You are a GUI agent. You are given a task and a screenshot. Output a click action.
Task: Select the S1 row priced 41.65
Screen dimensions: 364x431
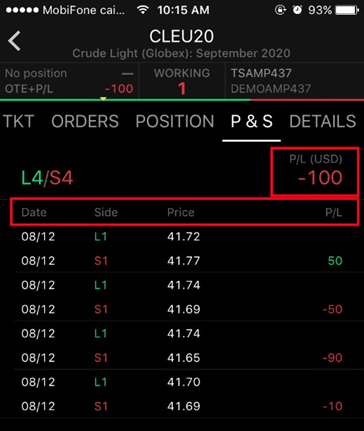[182, 358]
